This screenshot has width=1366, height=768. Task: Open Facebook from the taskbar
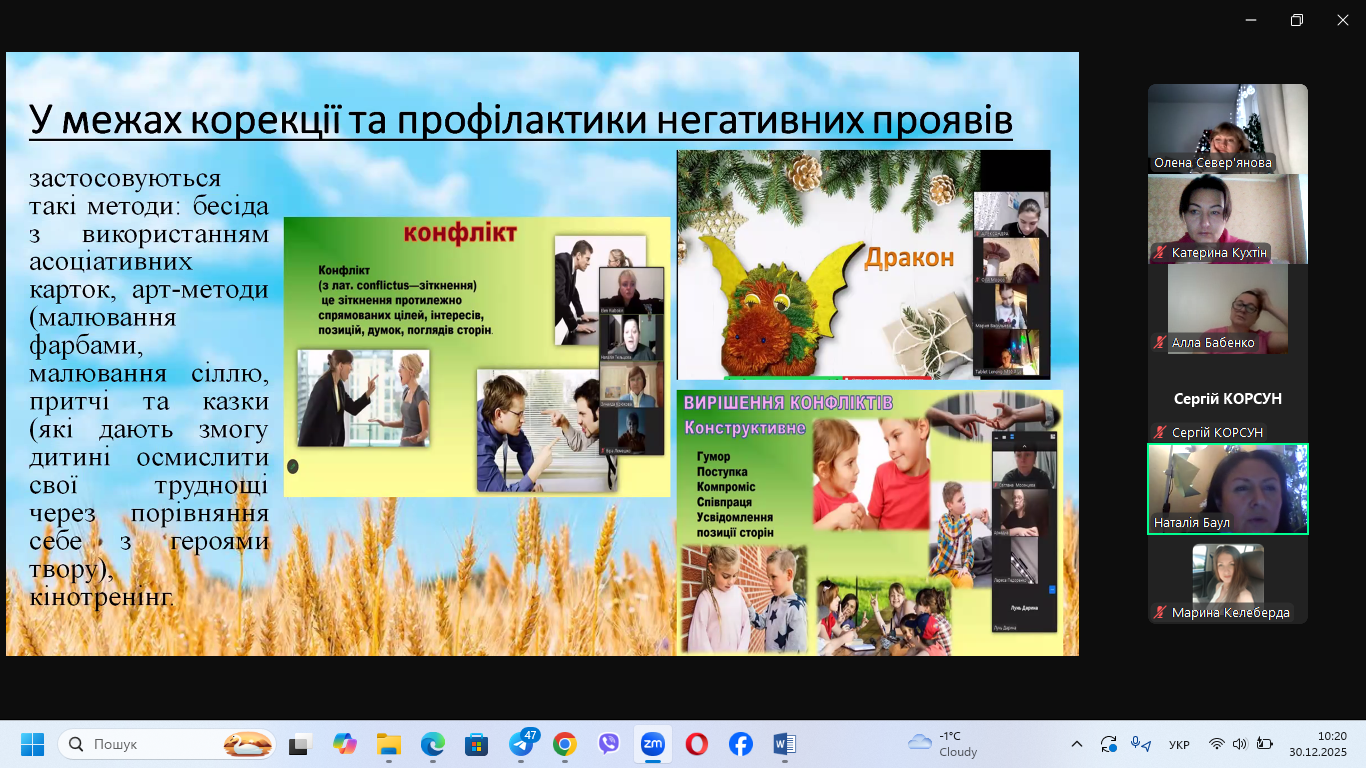[741, 744]
